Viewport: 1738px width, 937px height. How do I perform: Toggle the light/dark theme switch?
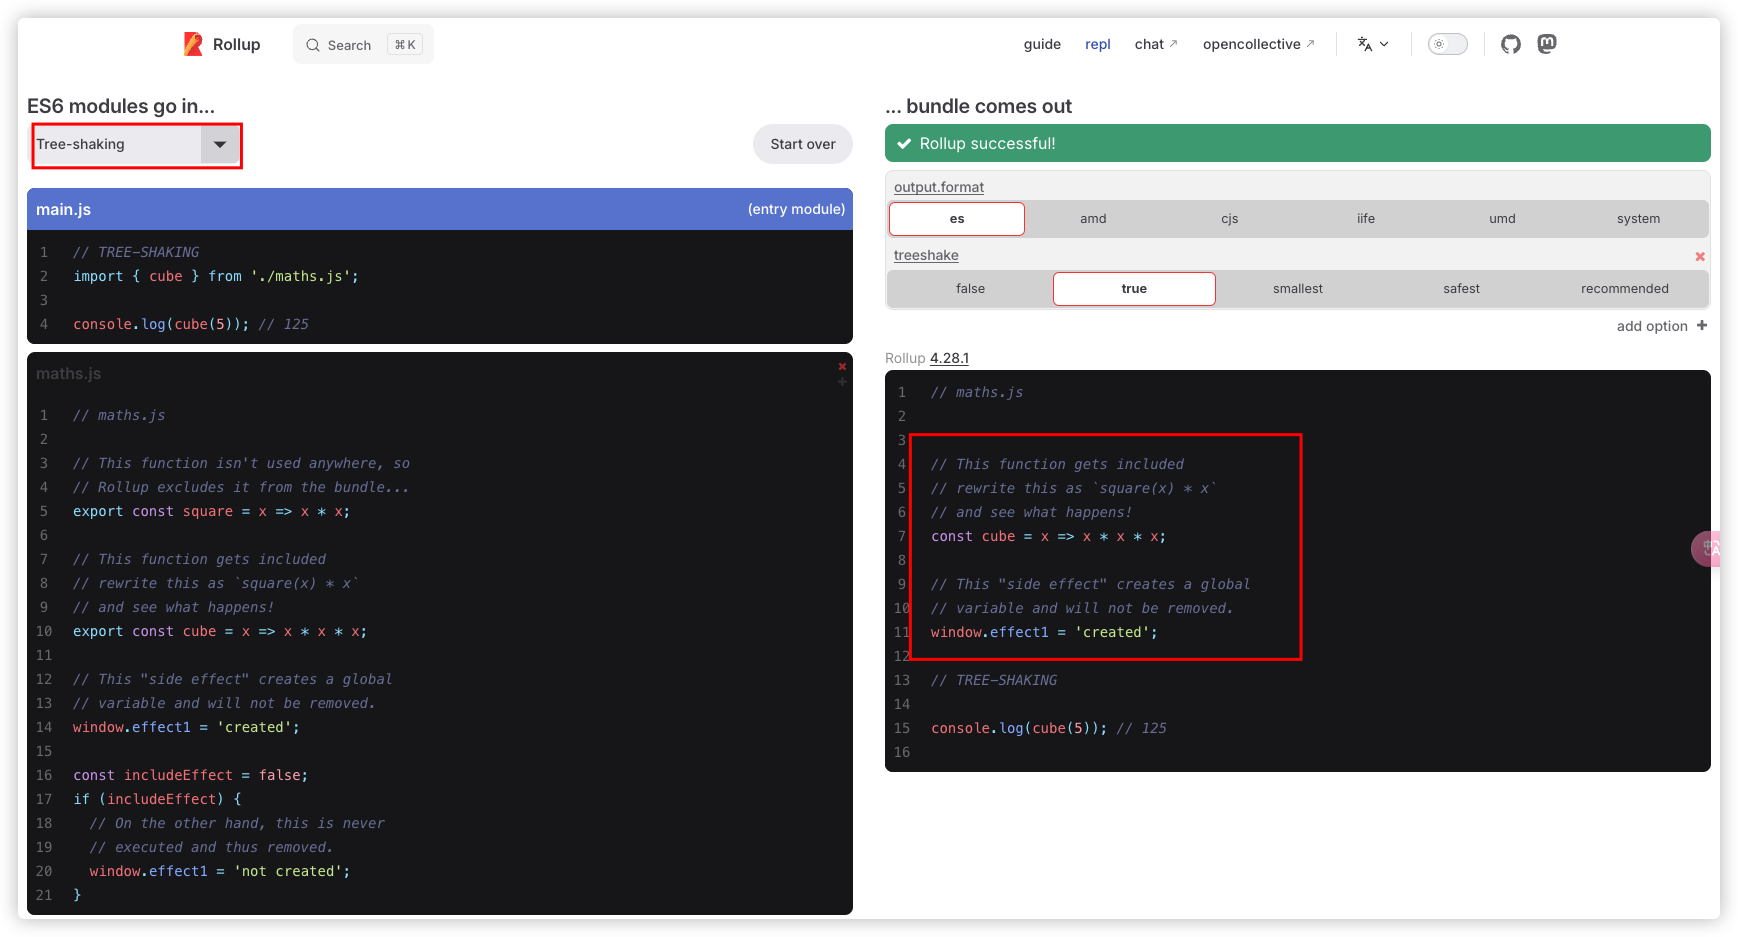(1447, 44)
